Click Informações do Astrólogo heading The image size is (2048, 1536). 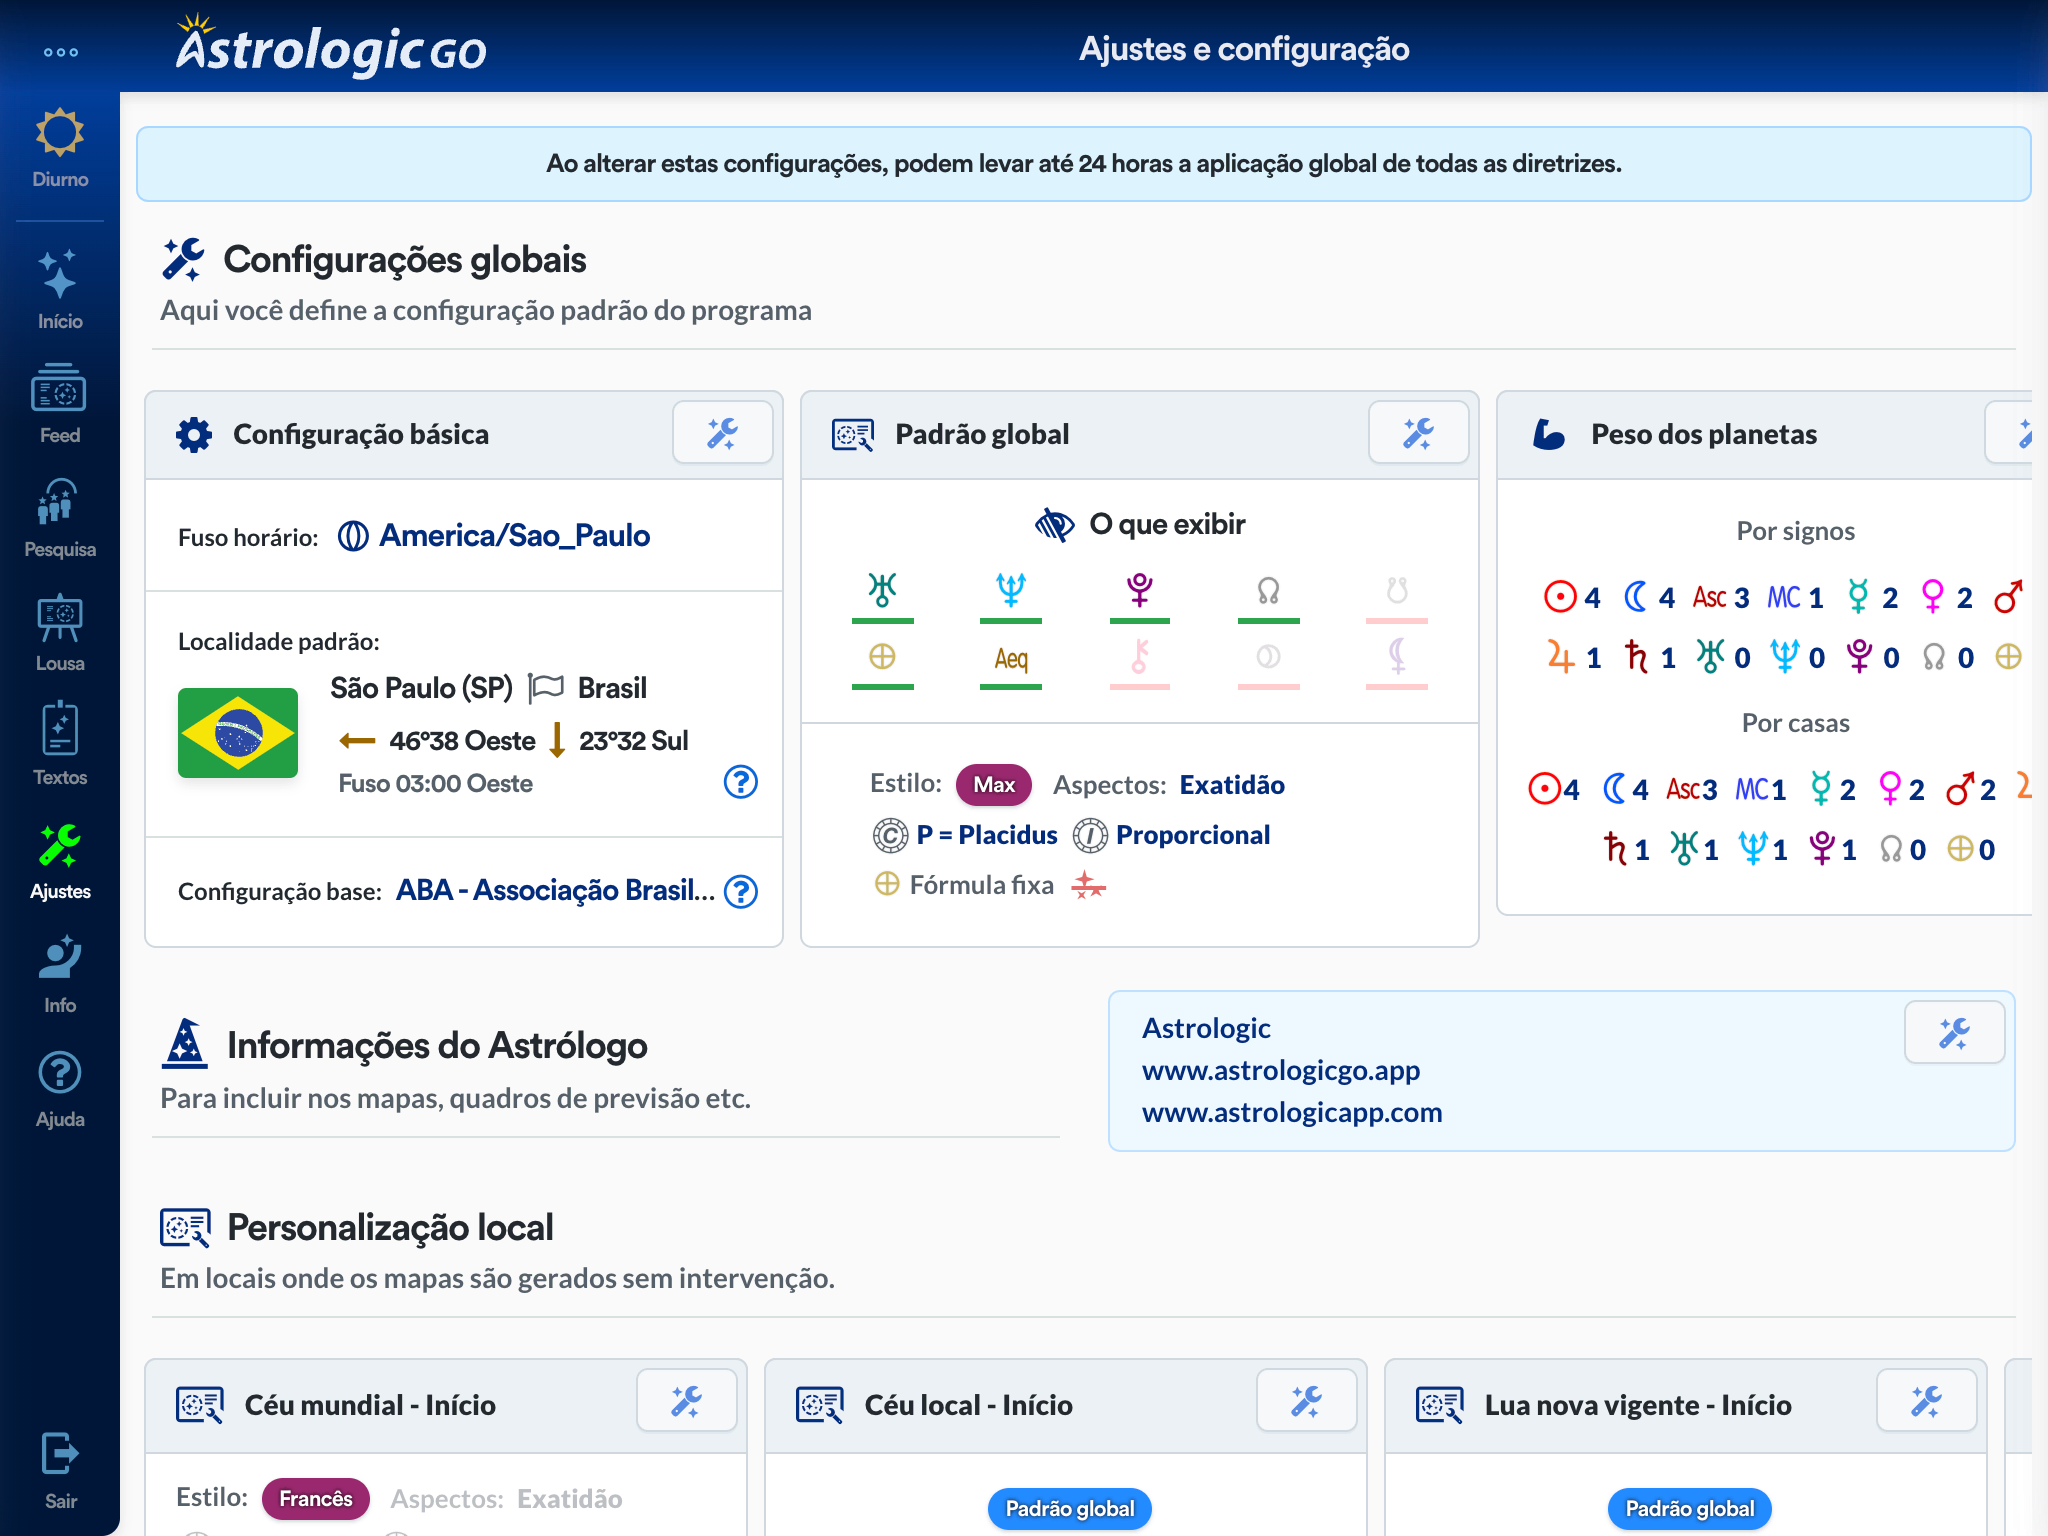click(x=437, y=1045)
